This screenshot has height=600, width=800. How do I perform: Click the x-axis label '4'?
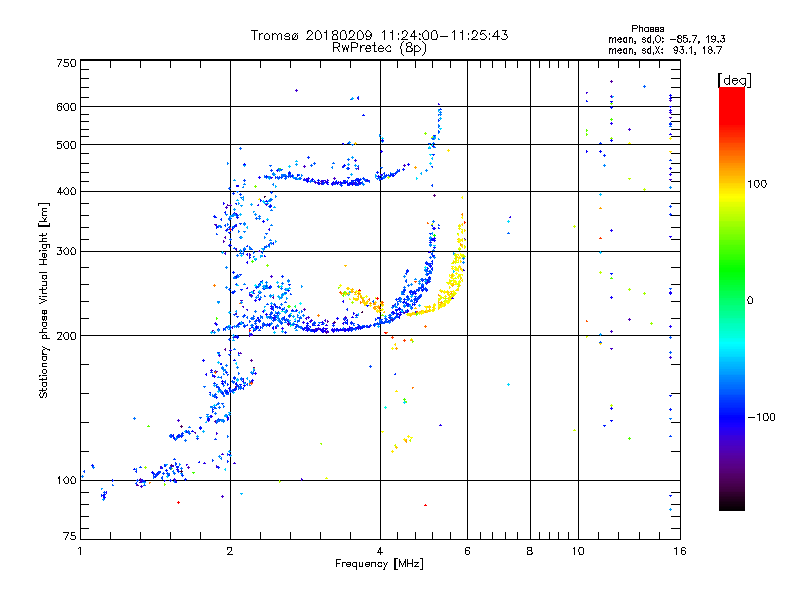380,551
